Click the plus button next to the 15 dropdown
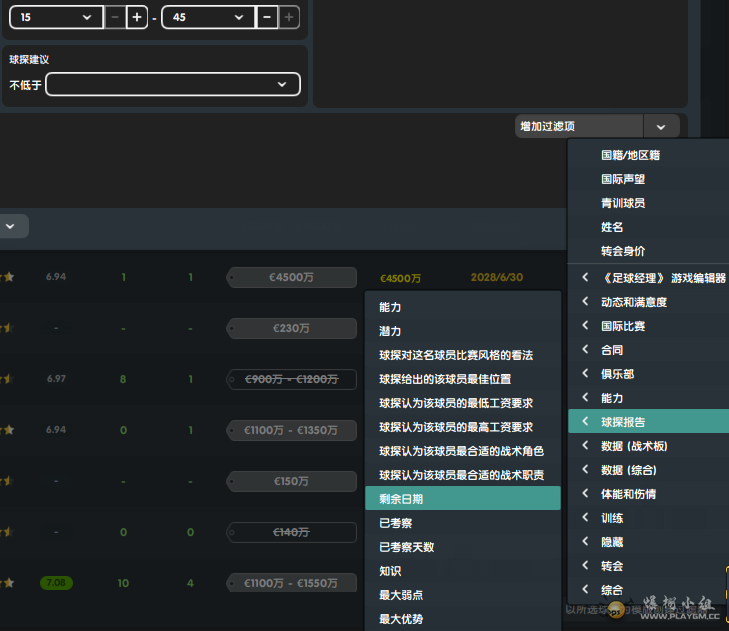This screenshot has height=631, width=729. click(x=137, y=18)
